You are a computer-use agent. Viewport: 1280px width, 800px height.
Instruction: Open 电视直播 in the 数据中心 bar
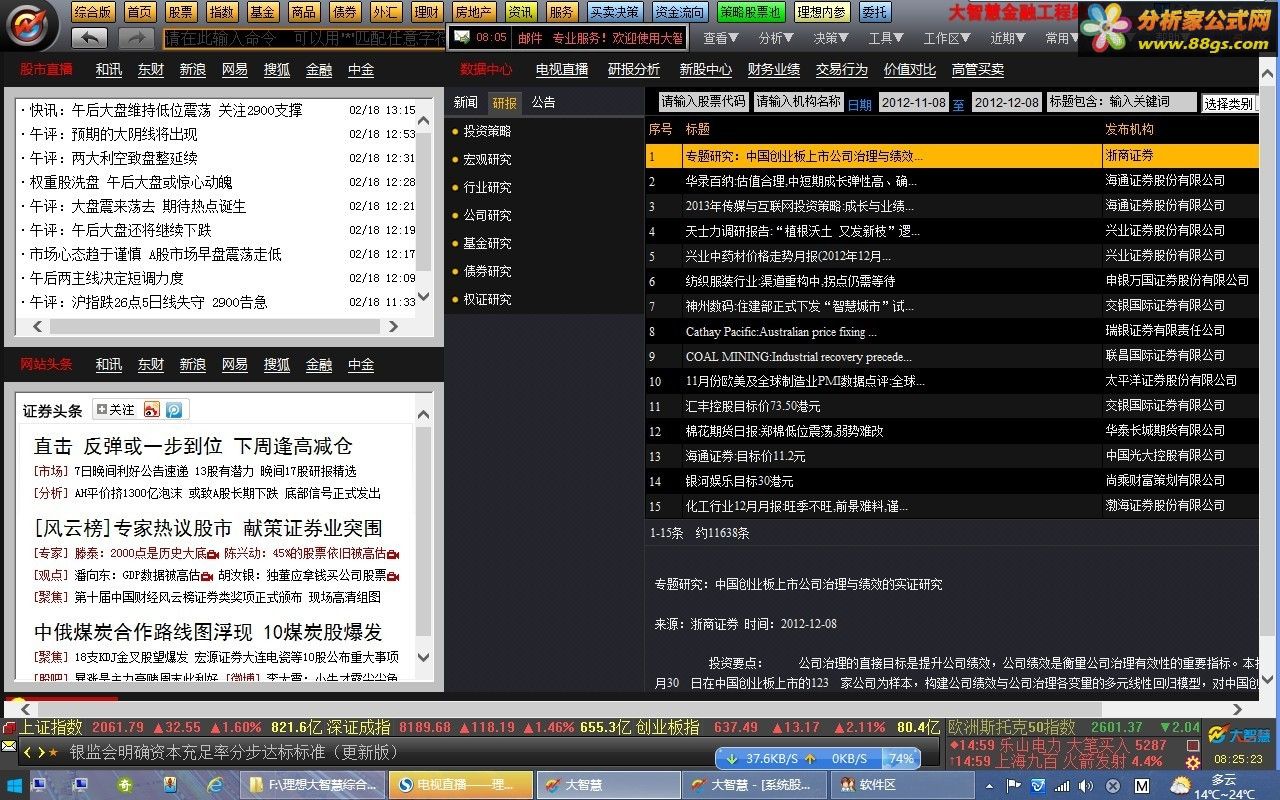(562, 69)
